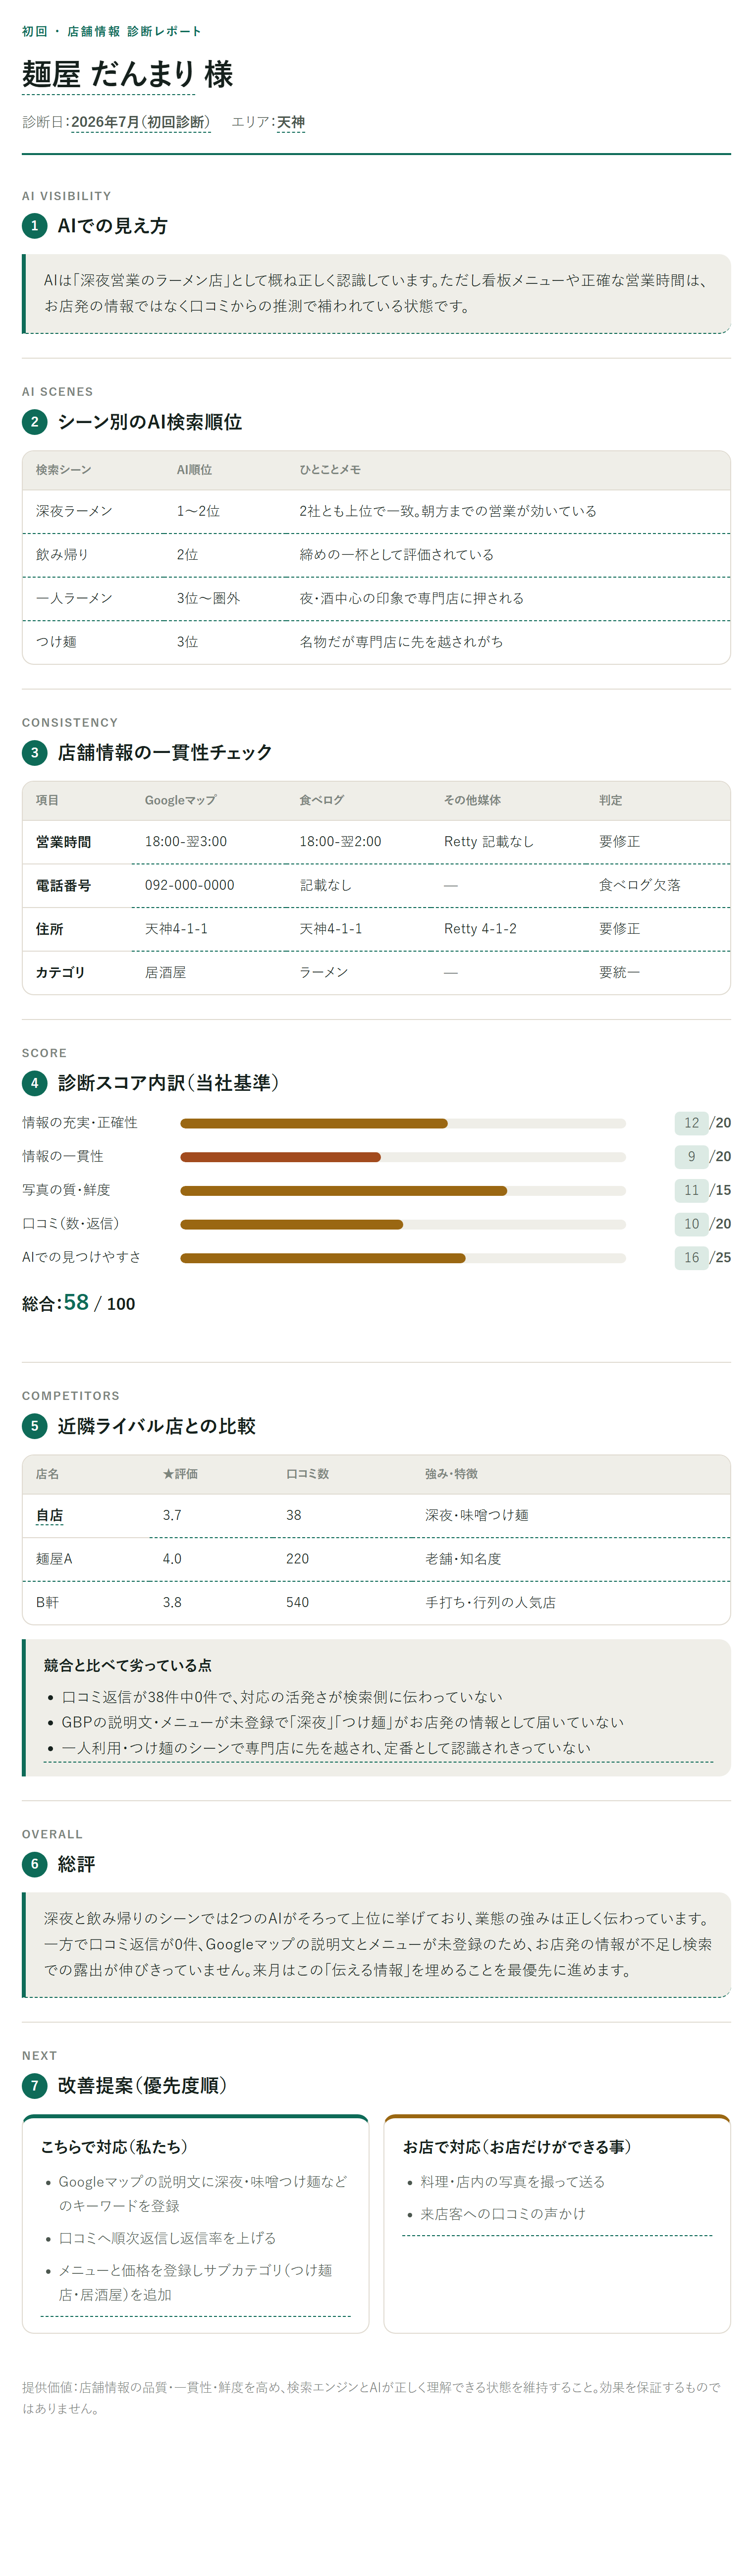Edit the score value 16 for AIでの見つけやすさ
Viewport: 753px width, 2576px height.
pyautogui.click(x=691, y=1257)
